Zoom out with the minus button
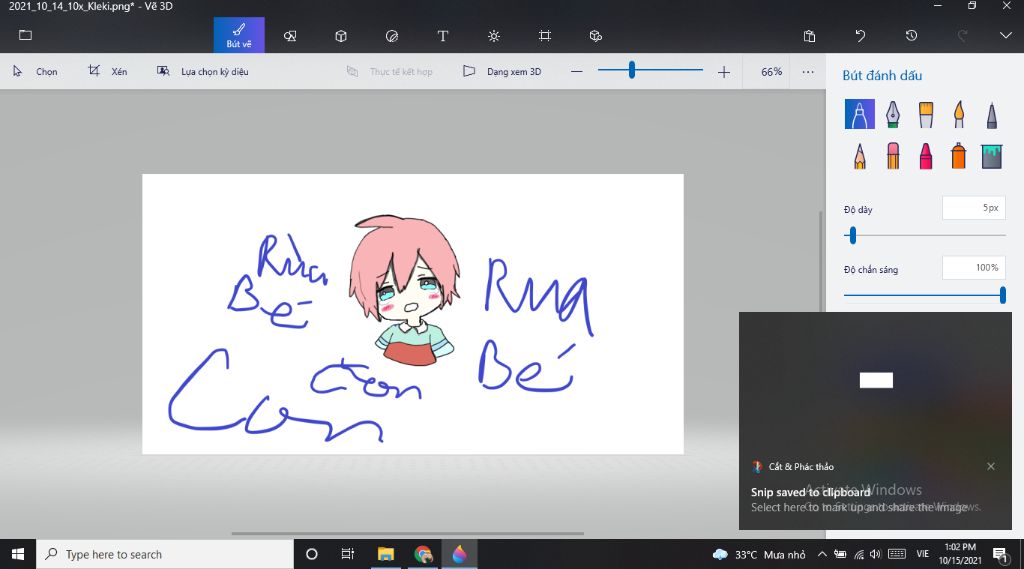Viewport: 1024px width, 569px height. [577, 71]
